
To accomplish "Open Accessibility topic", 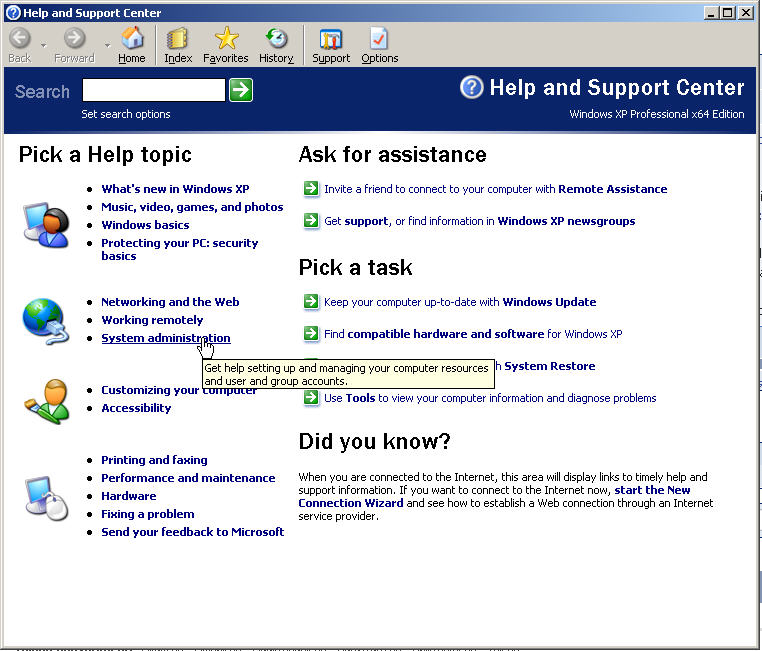I will 136,408.
